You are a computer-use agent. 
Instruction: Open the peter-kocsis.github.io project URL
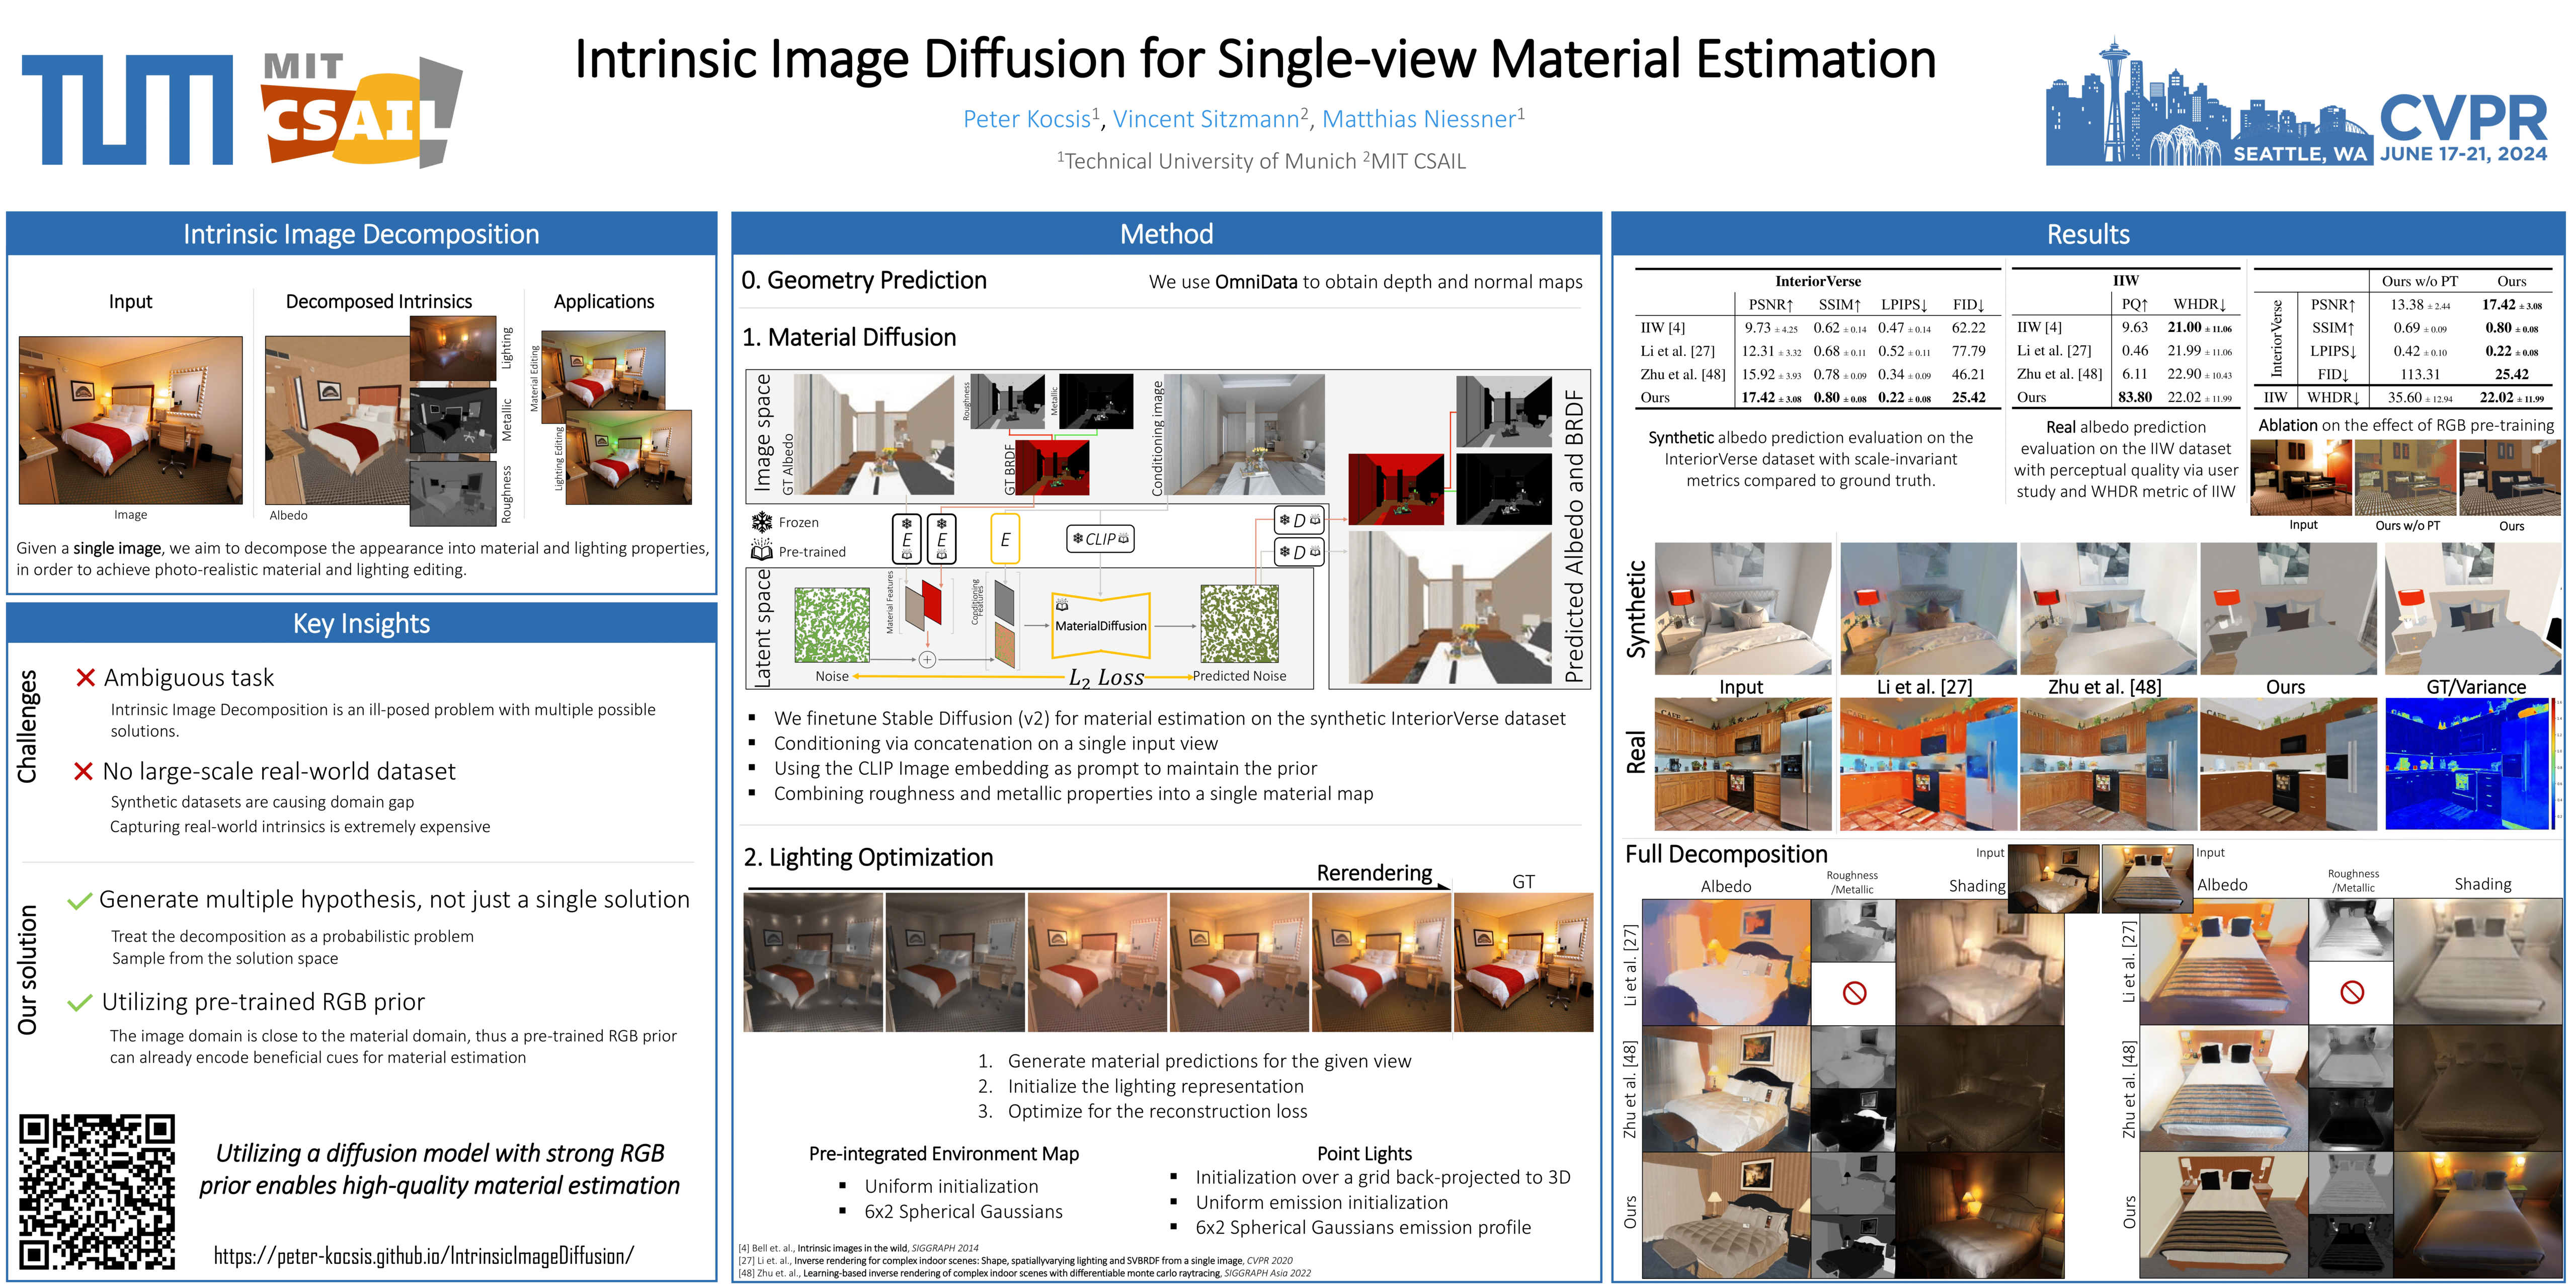(424, 1256)
